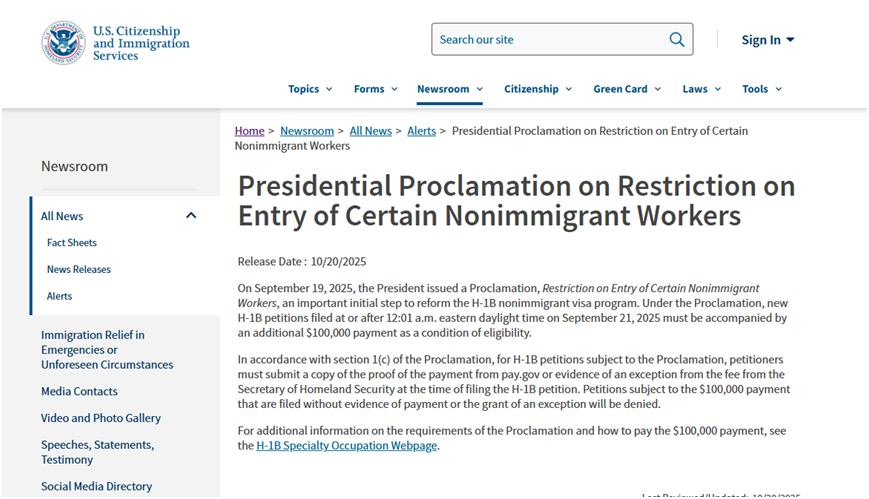The image size is (869, 499).
Task: Open Fact Sheets in the sidebar
Action: [x=72, y=243]
